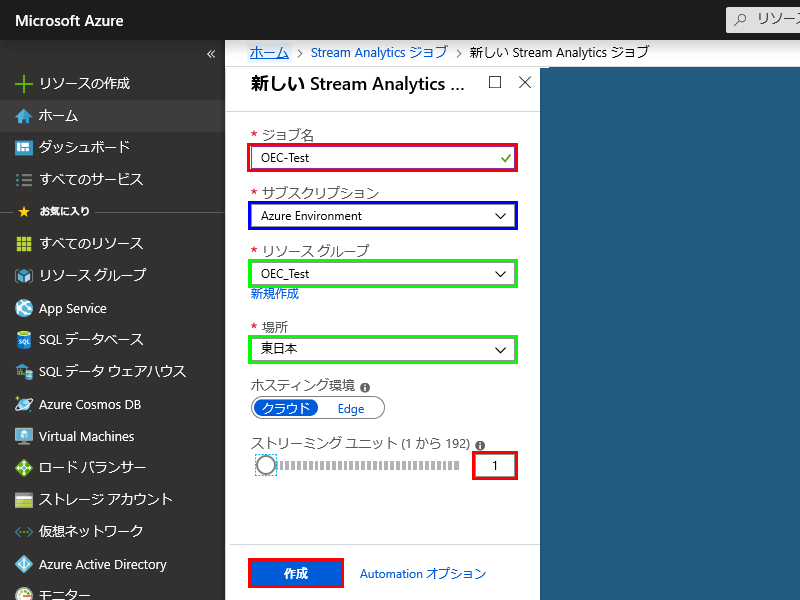This screenshot has height=600, width=800.
Task: Click the ジョブ名 input field
Action: coord(383,158)
